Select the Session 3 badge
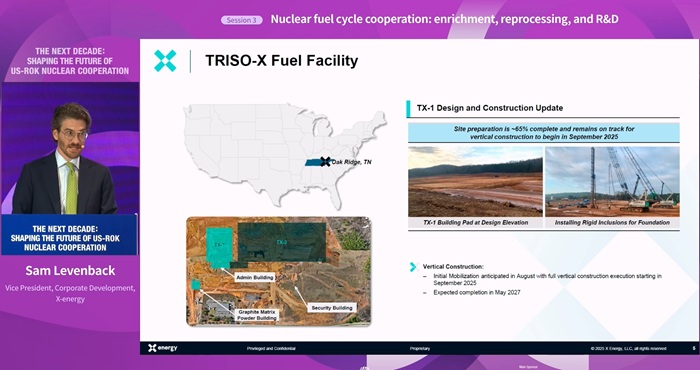 click(x=242, y=20)
